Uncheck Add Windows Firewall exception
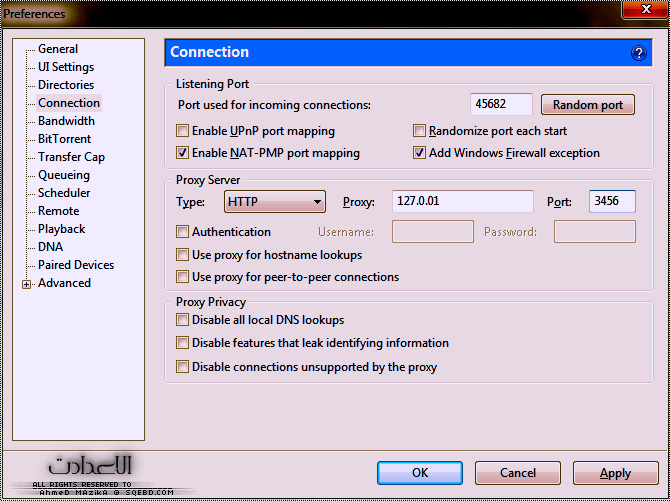 tap(420, 153)
